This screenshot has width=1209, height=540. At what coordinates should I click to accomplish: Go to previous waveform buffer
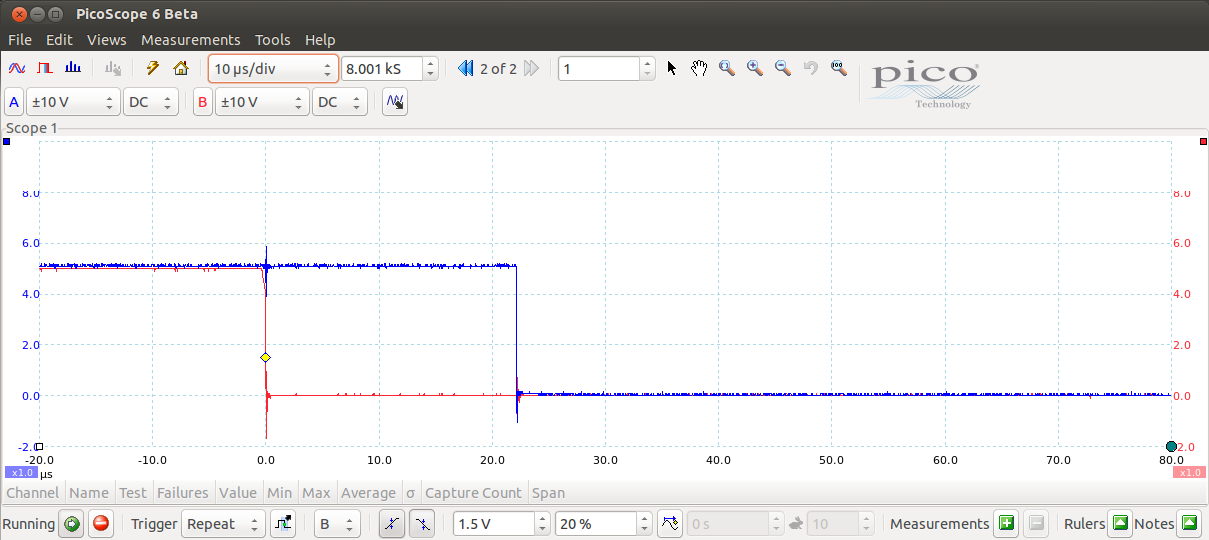tap(466, 68)
